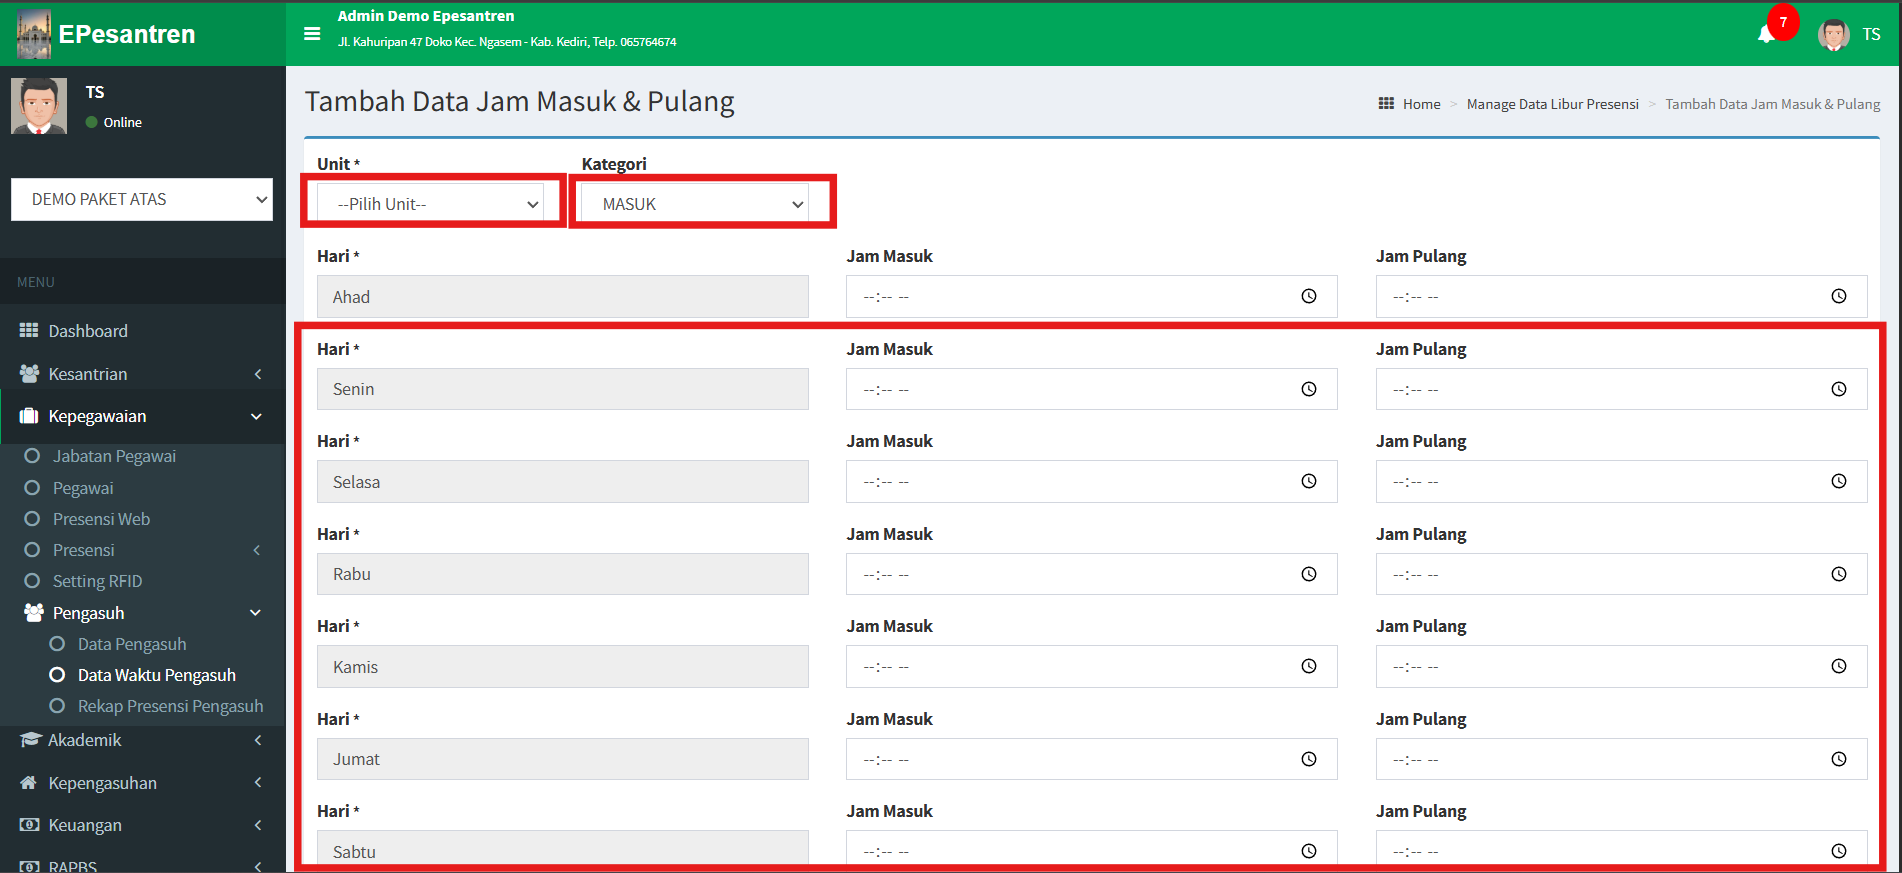Open Rekap Presensi Pengasuh submenu item

pyautogui.click(x=170, y=706)
